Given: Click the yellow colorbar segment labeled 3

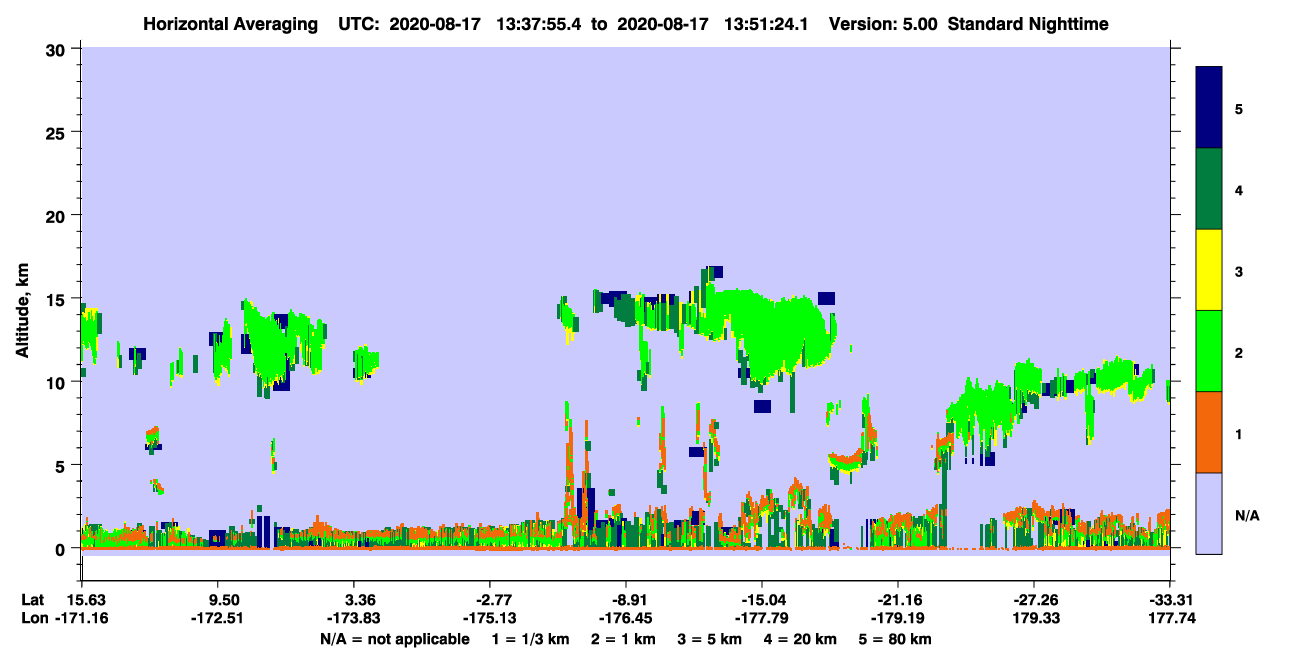Looking at the screenshot, I should point(1209,269).
